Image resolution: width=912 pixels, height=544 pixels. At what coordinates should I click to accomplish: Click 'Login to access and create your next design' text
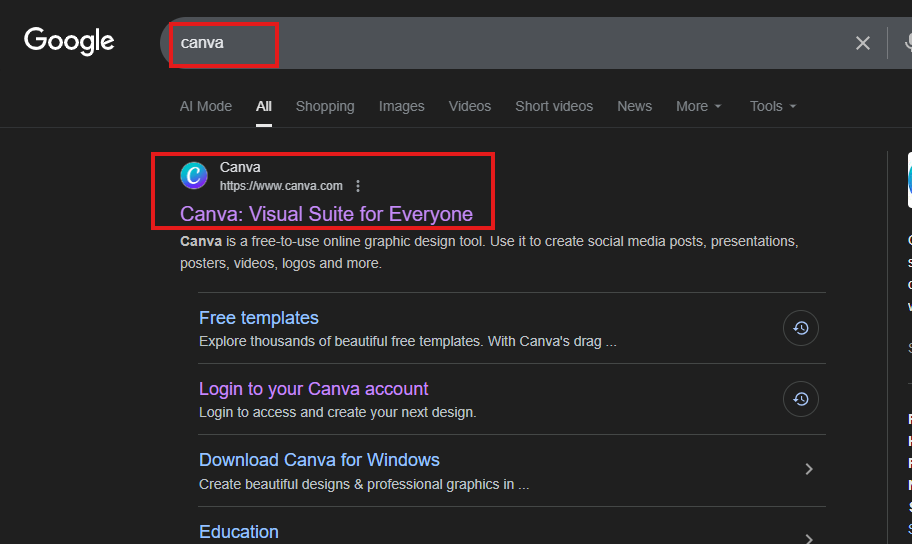tap(337, 413)
